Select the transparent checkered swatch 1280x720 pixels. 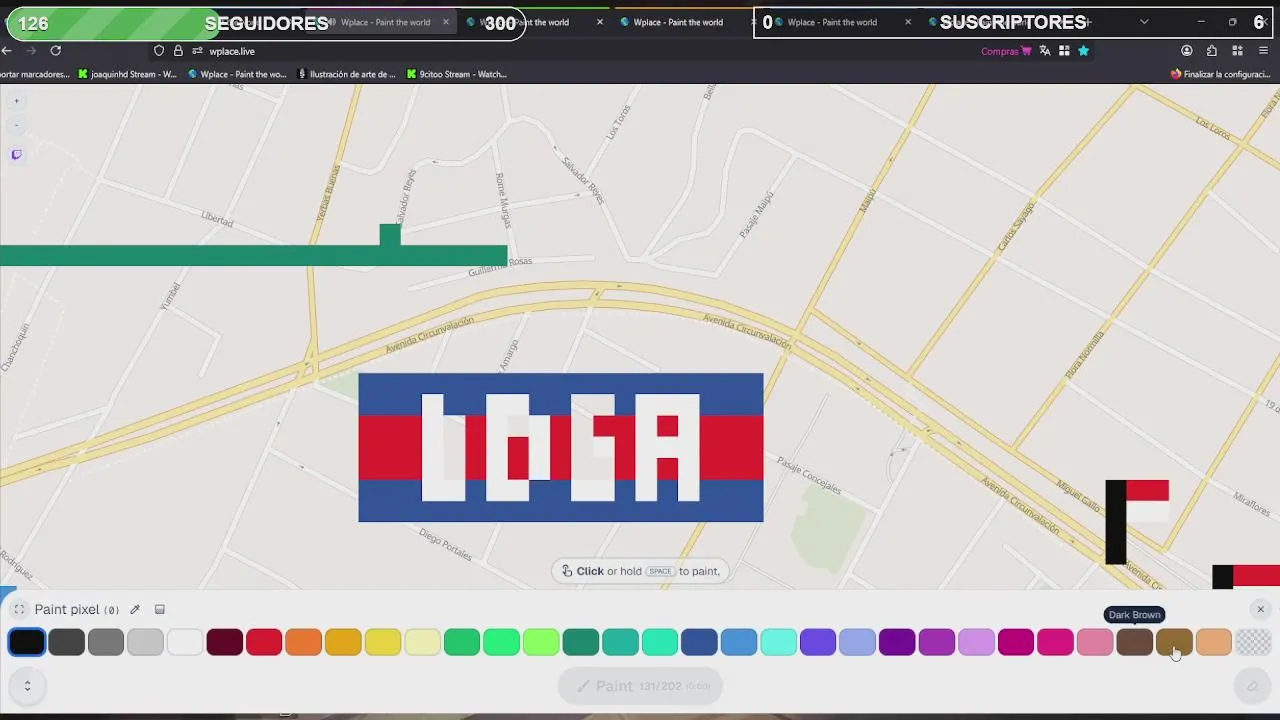1253,642
